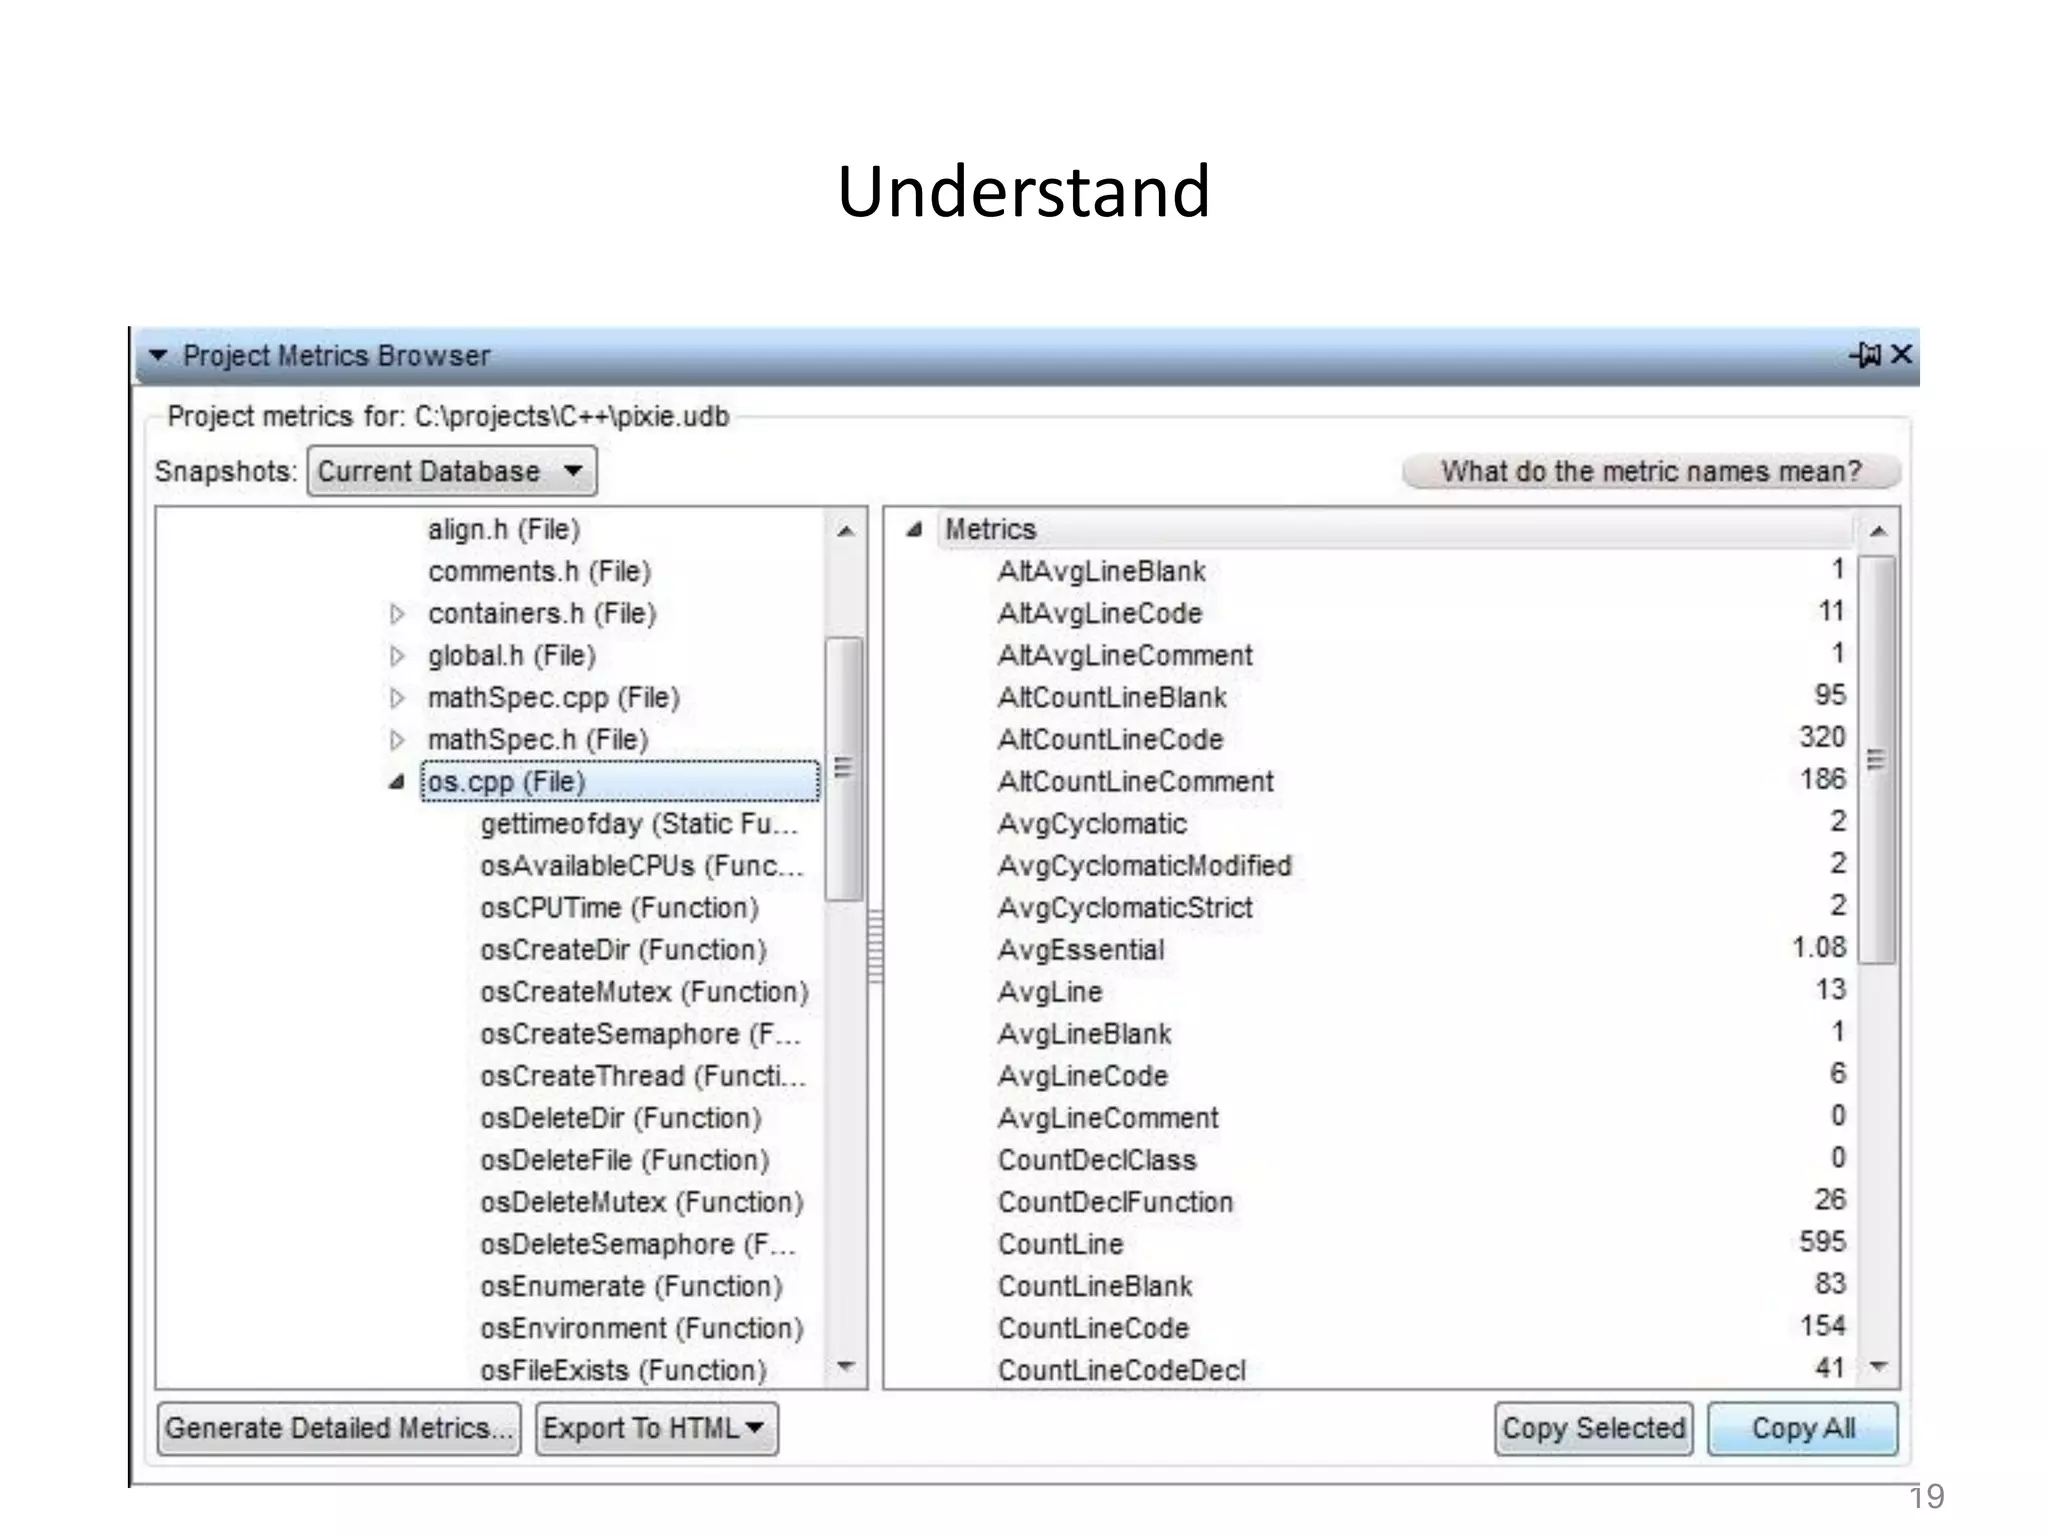Image resolution: width=2048 pixels, height=1536 pixels.
Task: Select osCreateMutex function in tree
Action: pyautogui.click(x=644, y=992)
